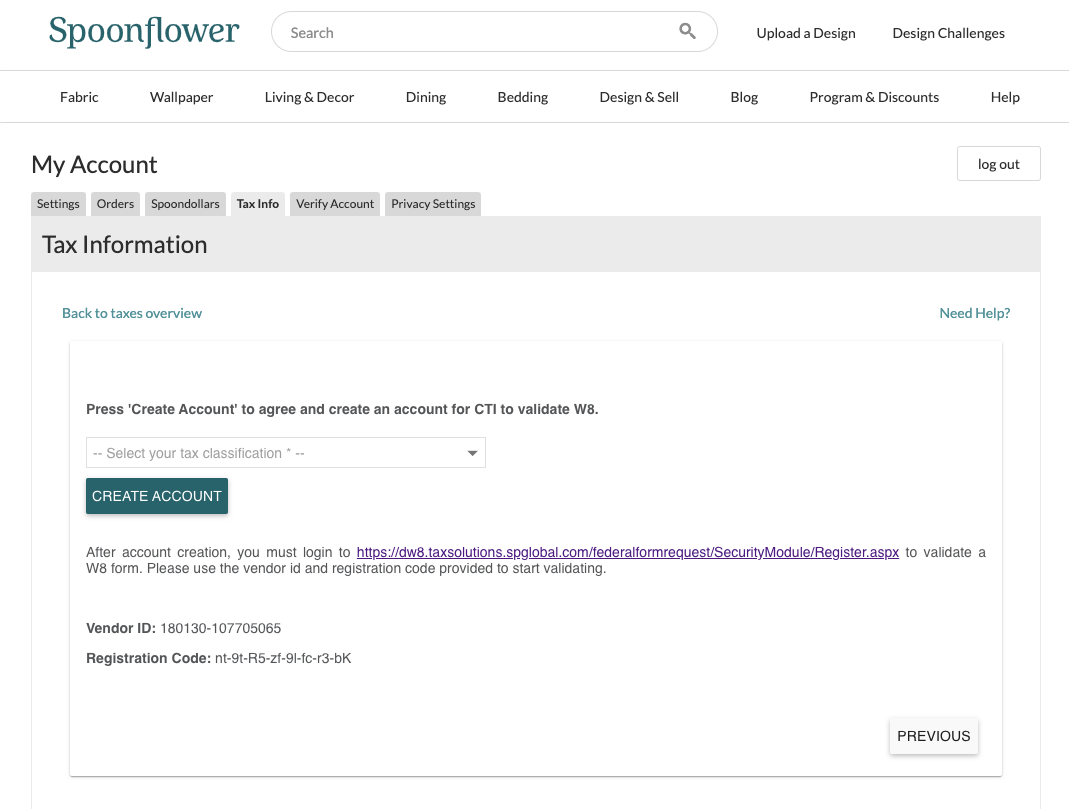Open the tax classification dropdown
This screenshot has width=1069, height=809.
tap(286, 453)
